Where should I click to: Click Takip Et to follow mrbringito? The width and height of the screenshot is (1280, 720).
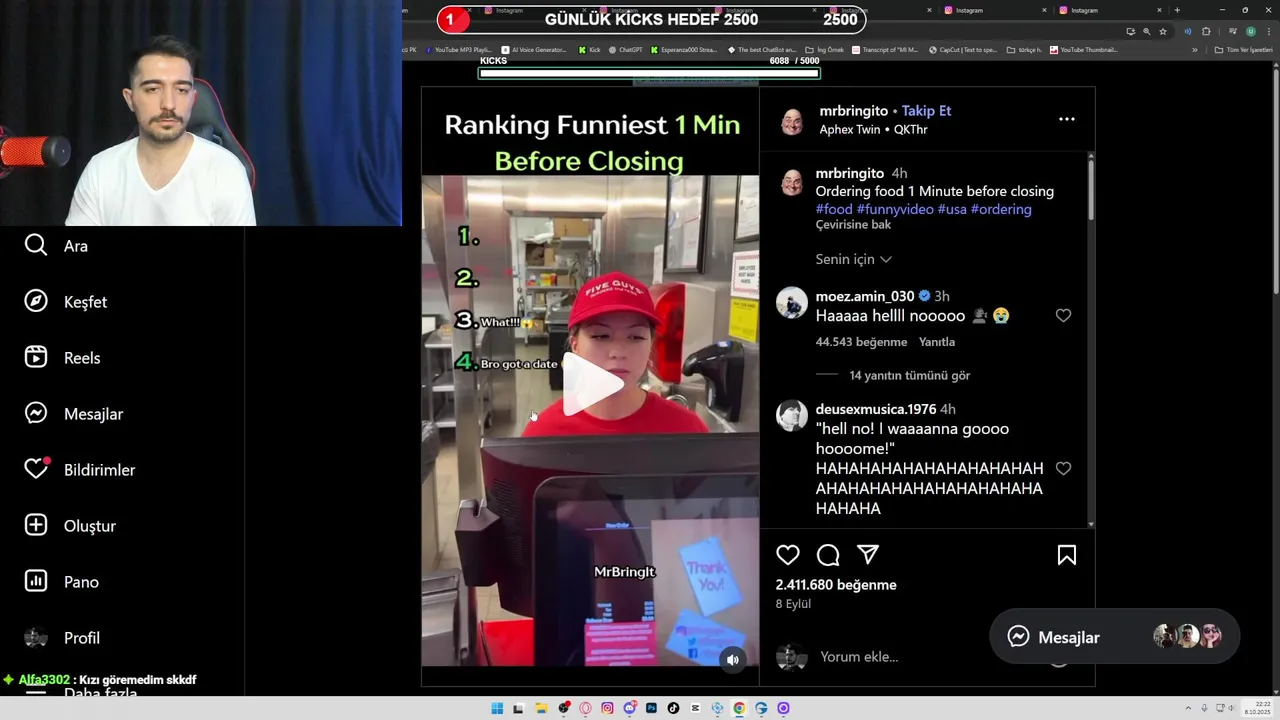[x=926, y=111]
